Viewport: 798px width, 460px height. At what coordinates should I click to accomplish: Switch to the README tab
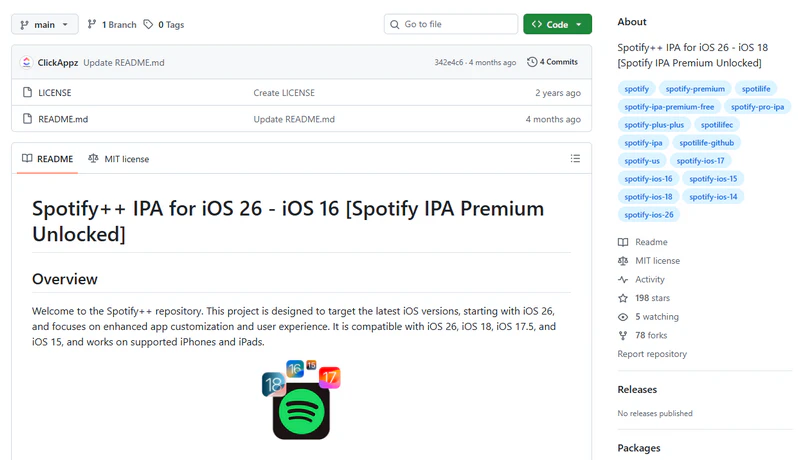[x=47, y=159]
